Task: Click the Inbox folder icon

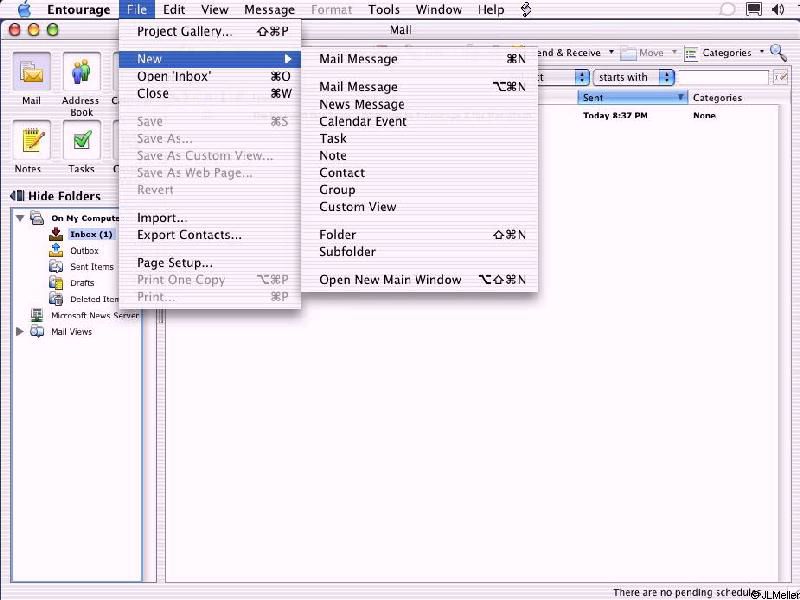Action: point(56,234)
